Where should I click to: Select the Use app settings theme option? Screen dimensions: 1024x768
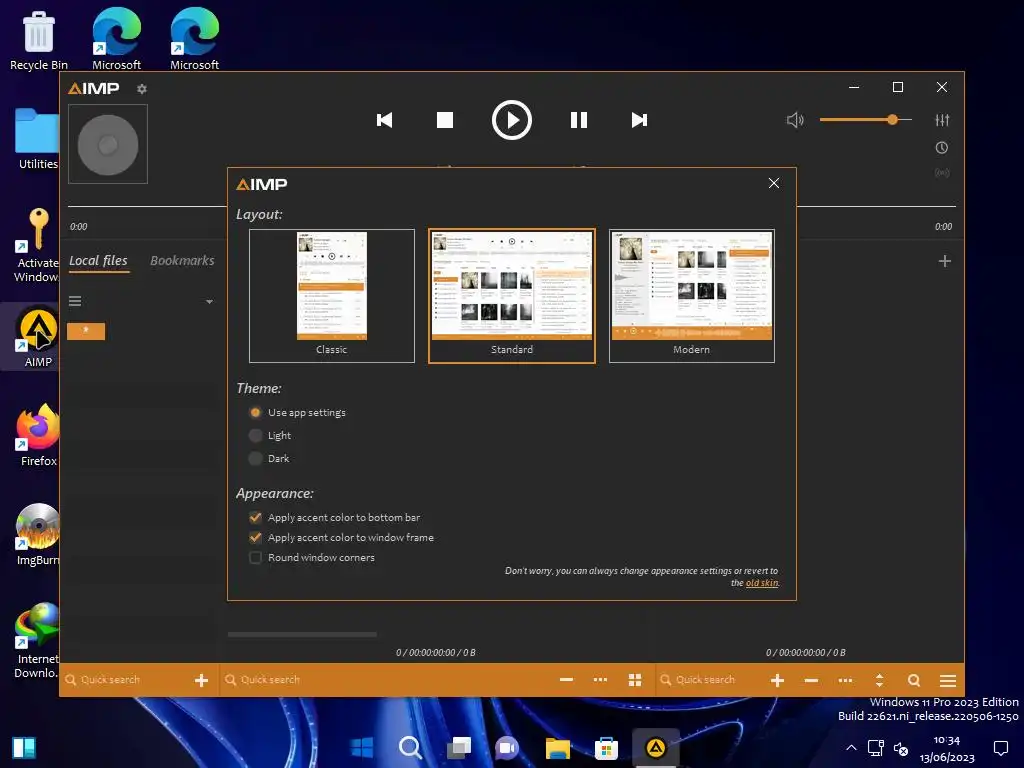click(255, 413)
